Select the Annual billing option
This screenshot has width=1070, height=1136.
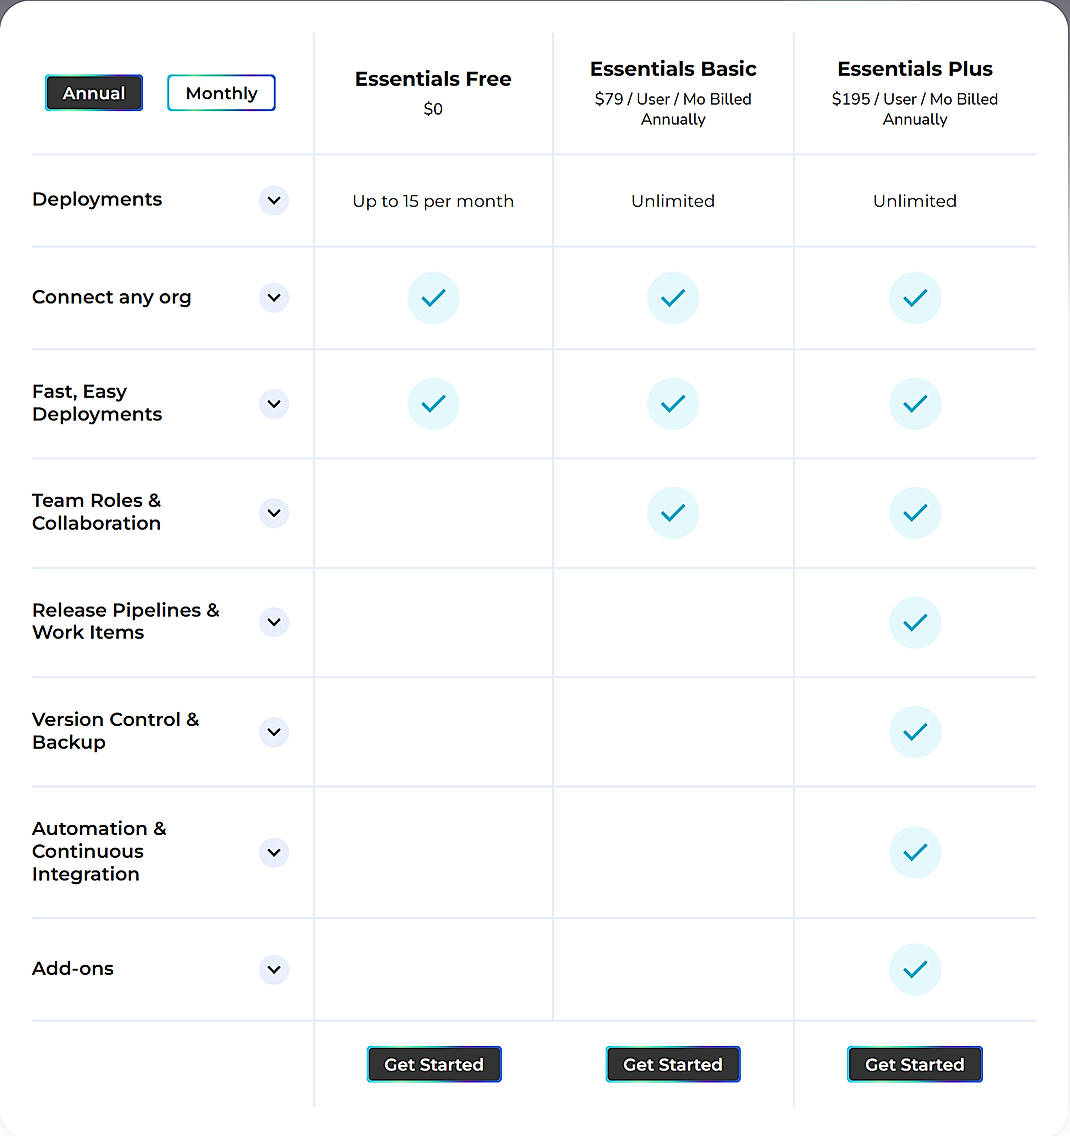[x=94, y=92]
